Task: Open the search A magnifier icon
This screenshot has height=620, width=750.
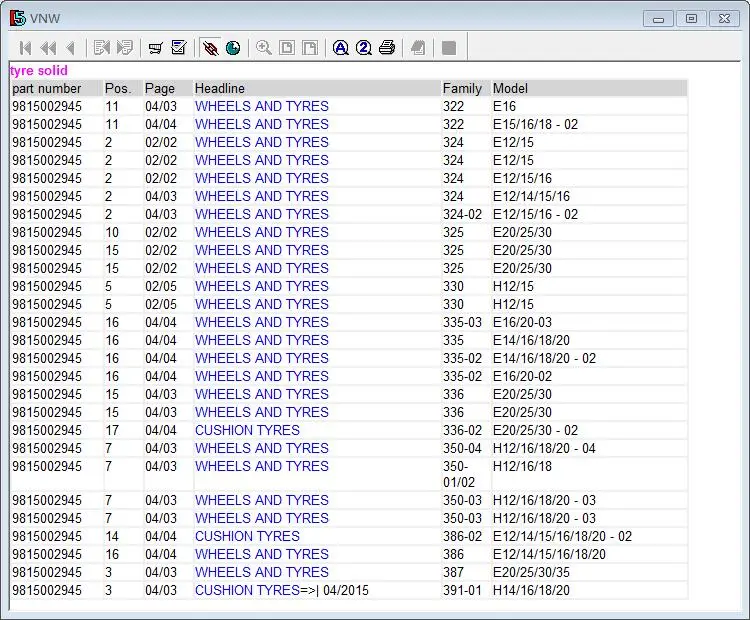Action: tap(341, 48)
